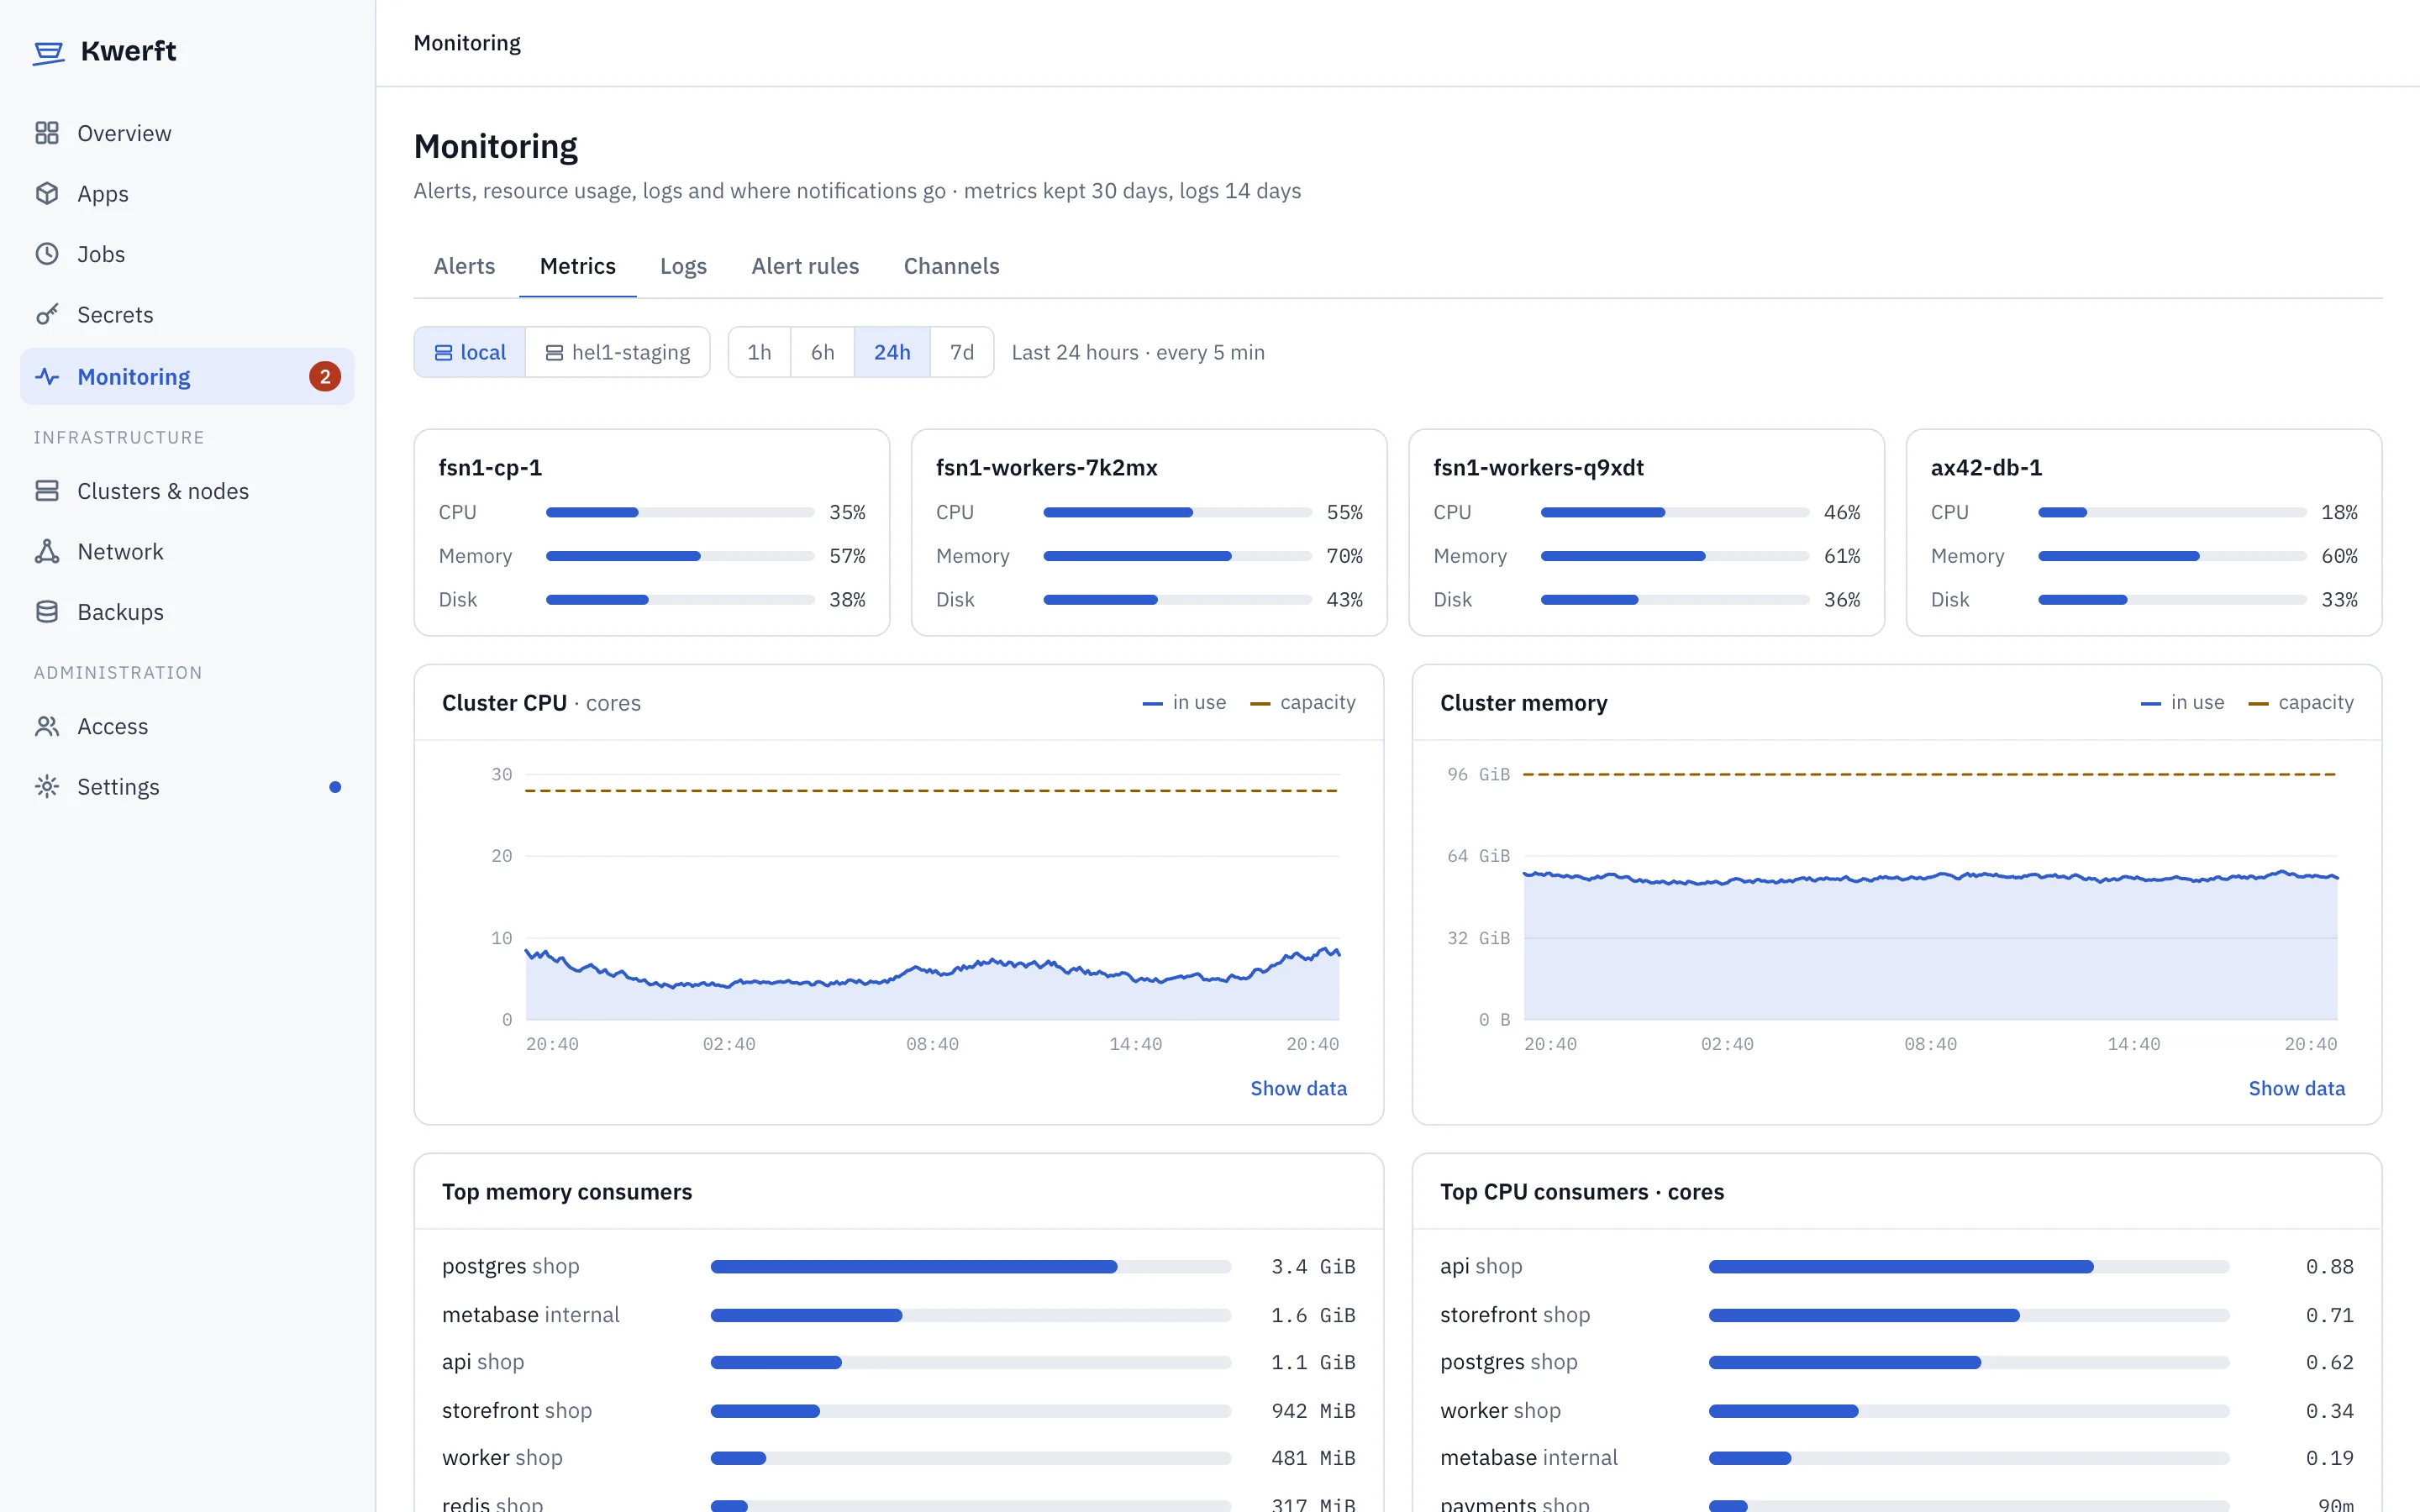Toggle 'capacity' legend on Cluster memory
This screenshot has height=1512, width=2420.
coord(2301,703)
